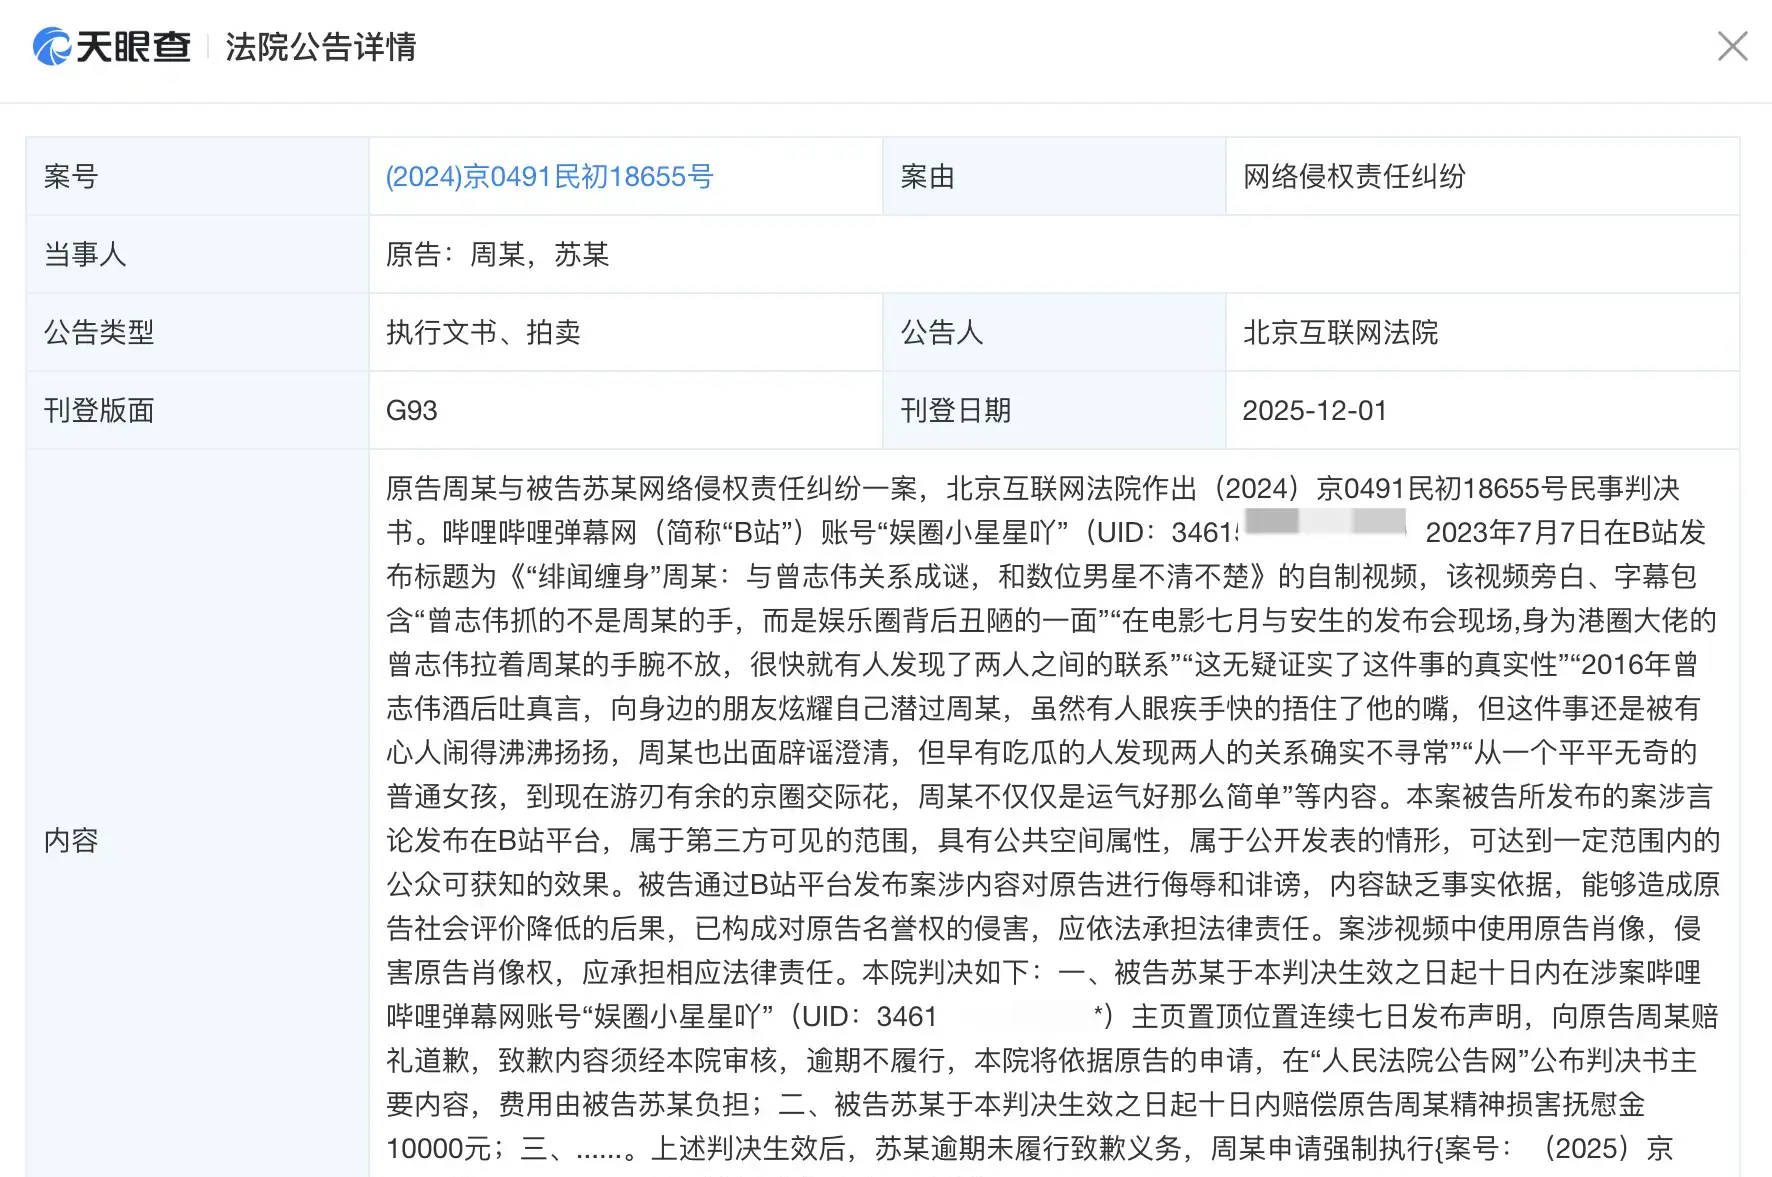Click the G93 publication page value
Screen dimensions: 1772x1177
click(x=412, y=411)
